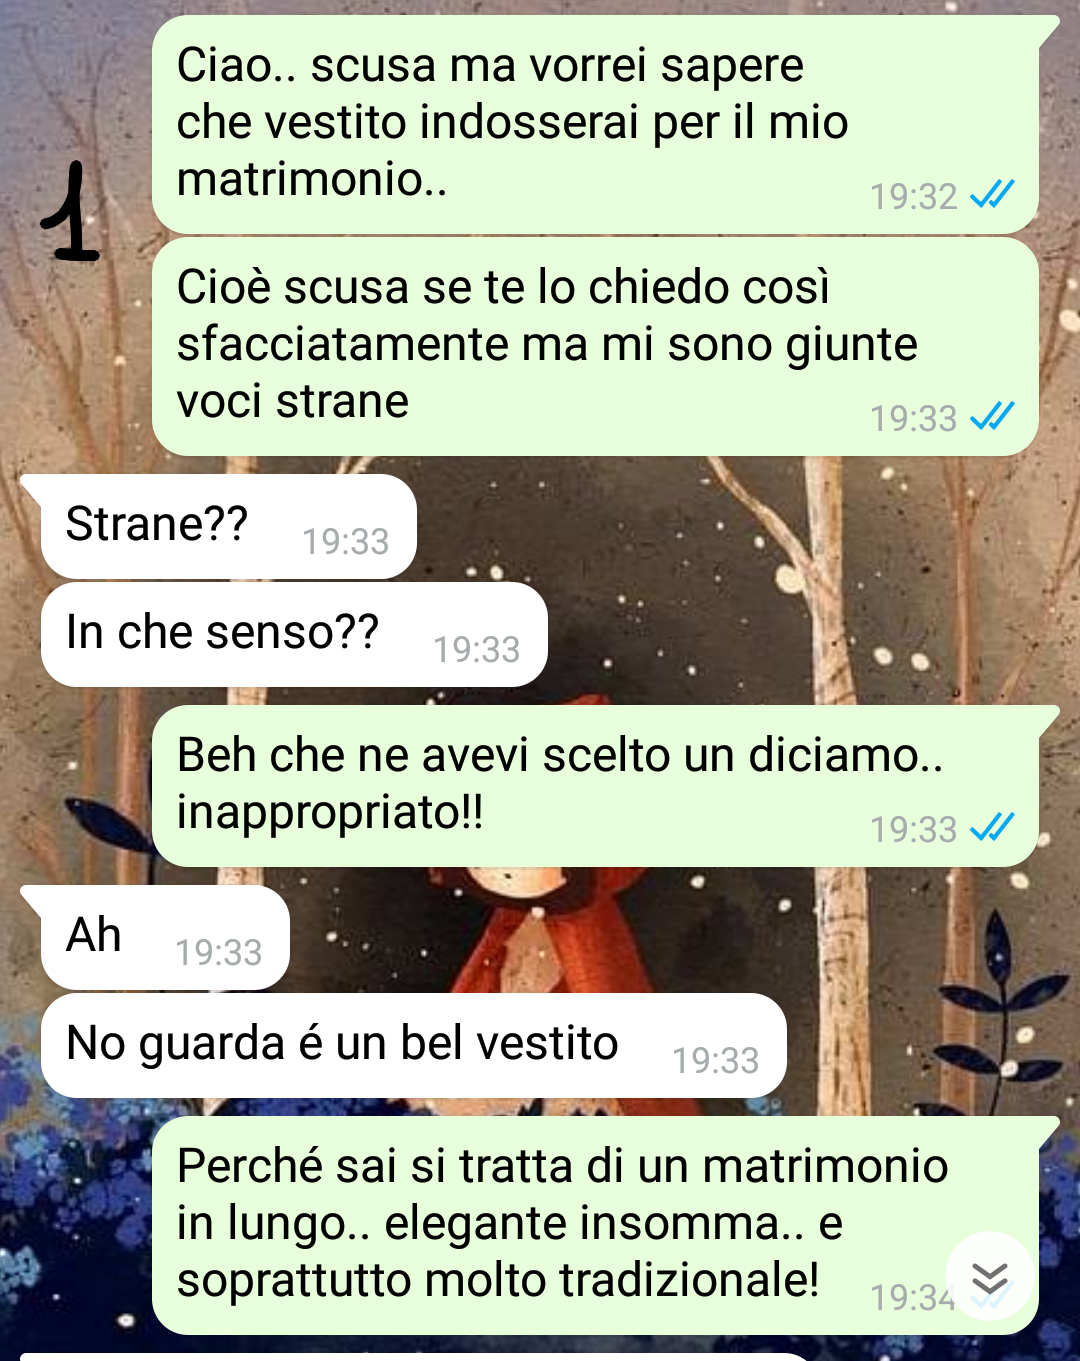Select the 'Beh che ne avevi scelto' message

click(596, 786)
